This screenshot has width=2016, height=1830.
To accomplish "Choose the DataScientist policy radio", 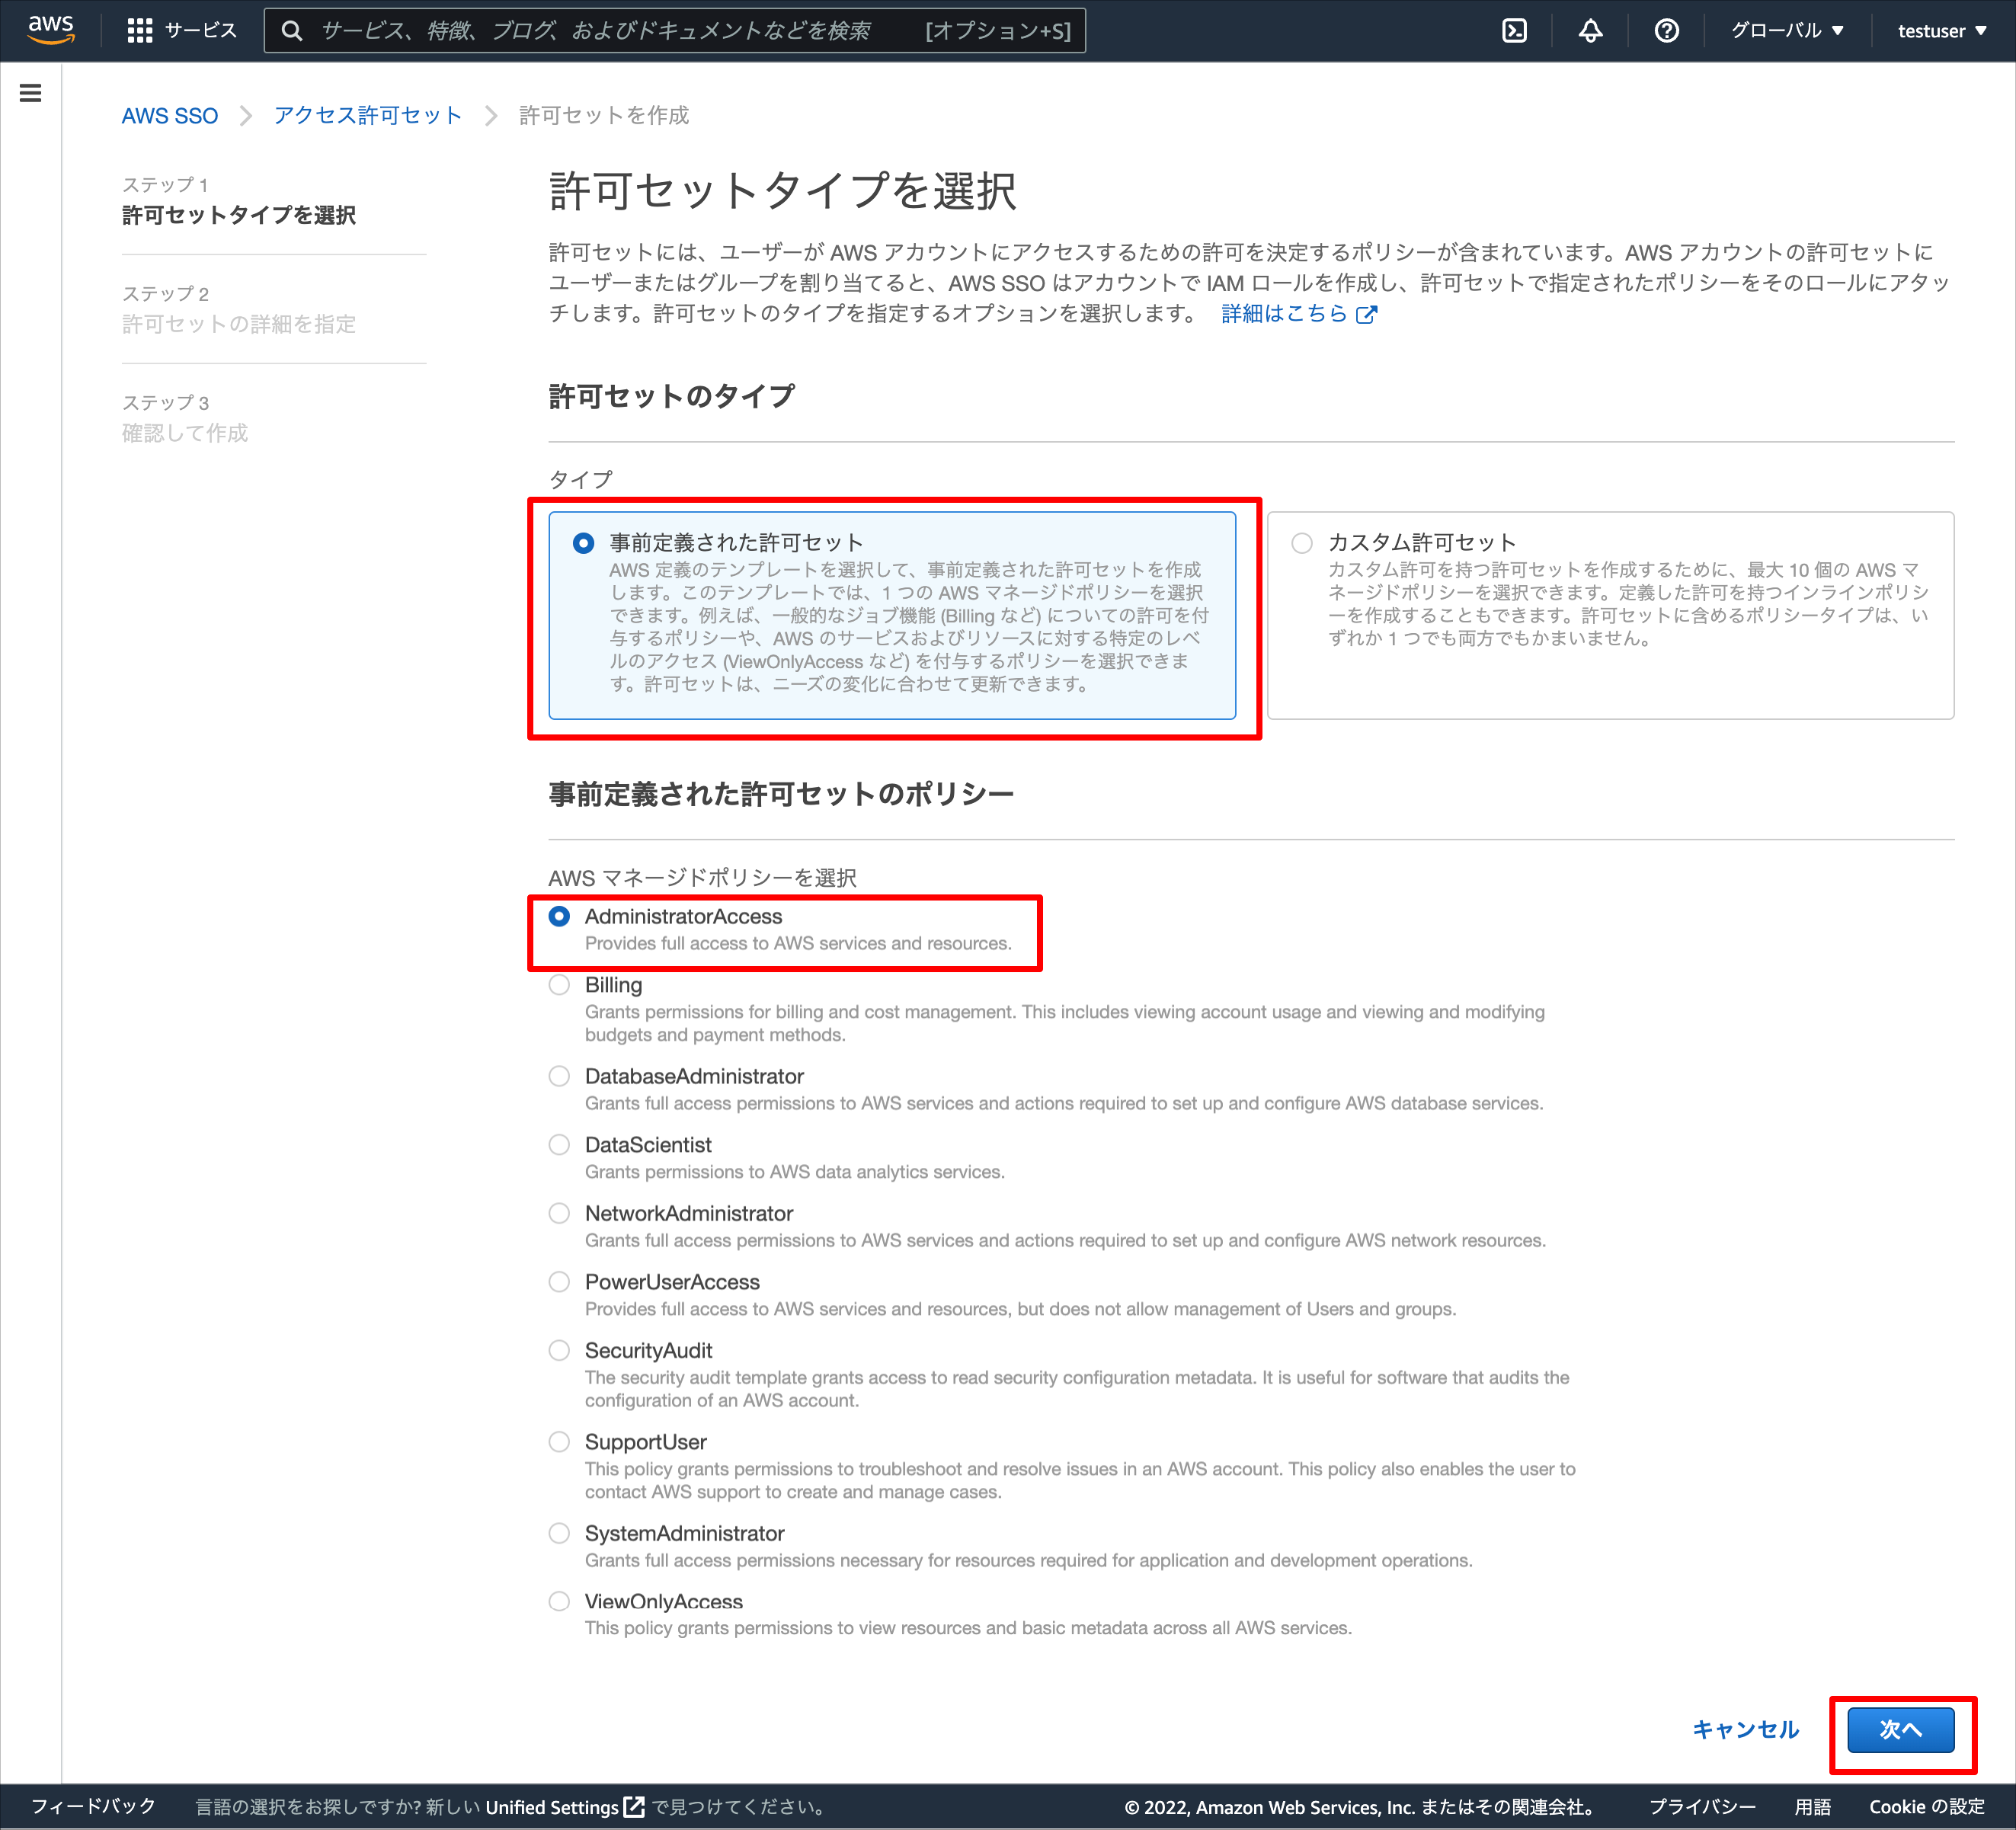I will (x=559, y=1145).
